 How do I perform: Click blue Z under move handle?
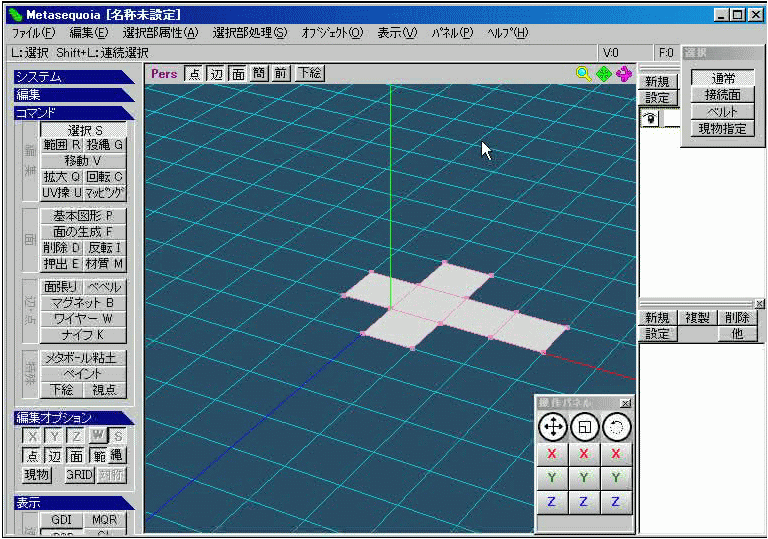pos(552,502)
